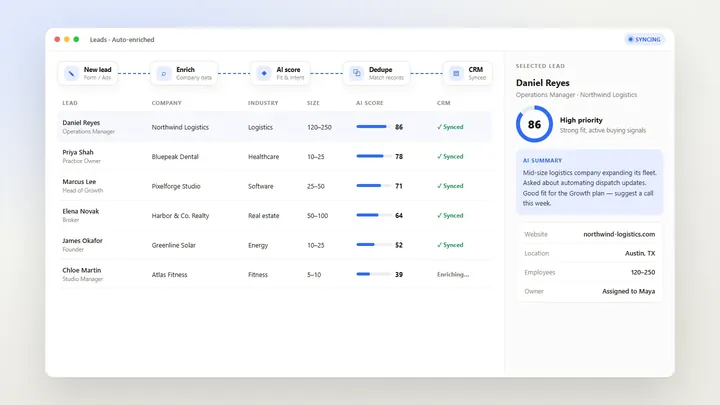
Task: Click the Dedupe copy icon
Action: 356,73
